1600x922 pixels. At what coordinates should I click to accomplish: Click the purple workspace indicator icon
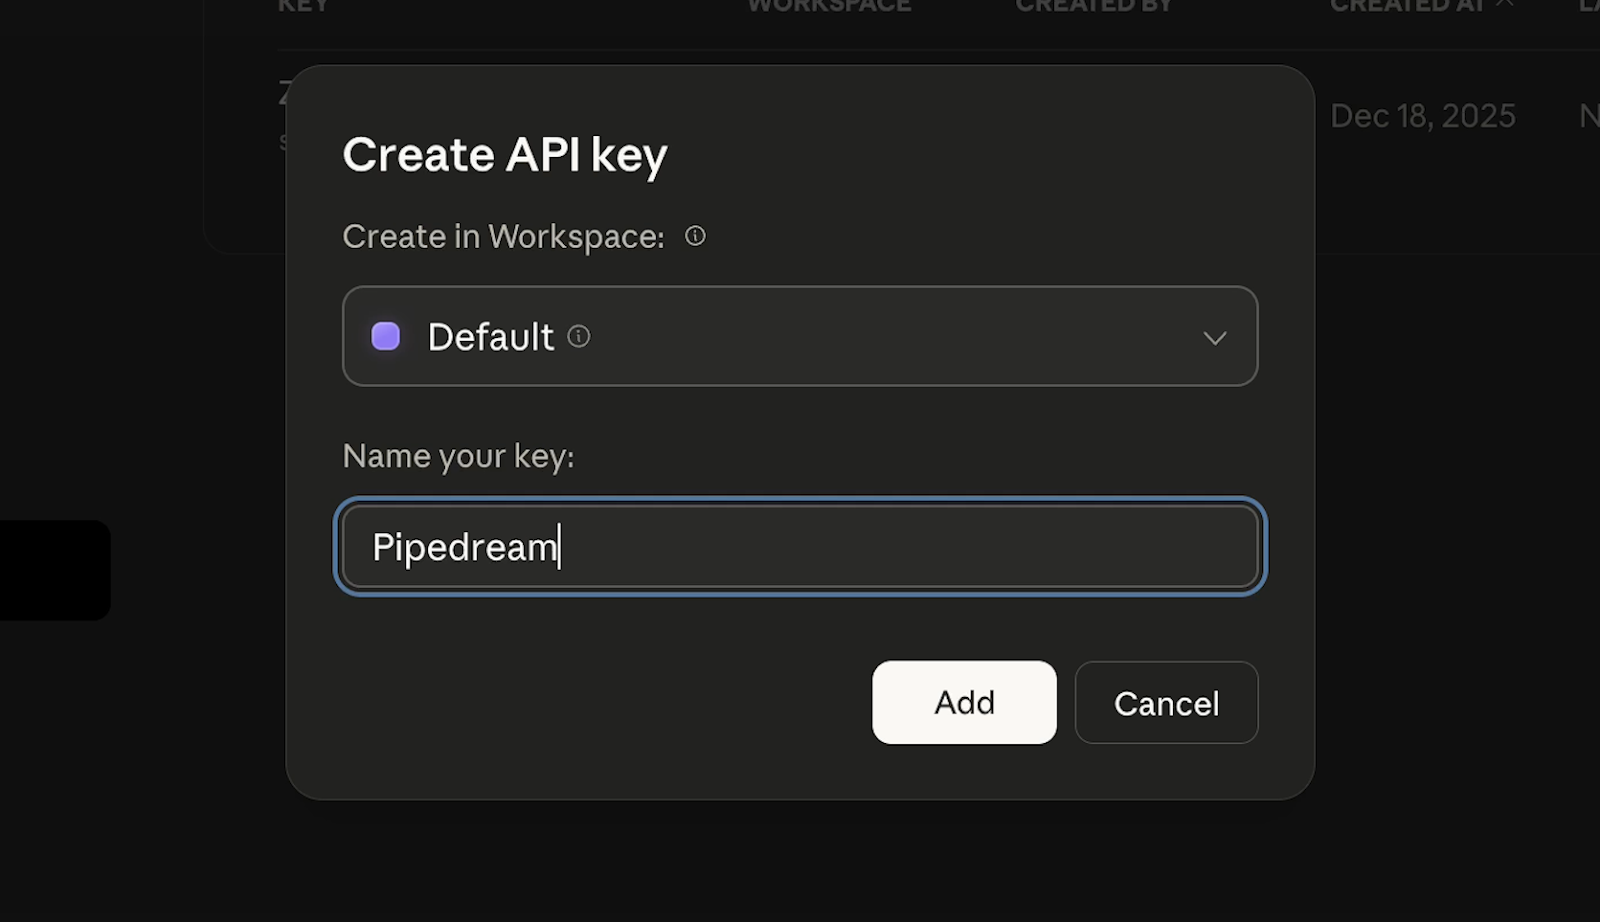click(385, 336)
